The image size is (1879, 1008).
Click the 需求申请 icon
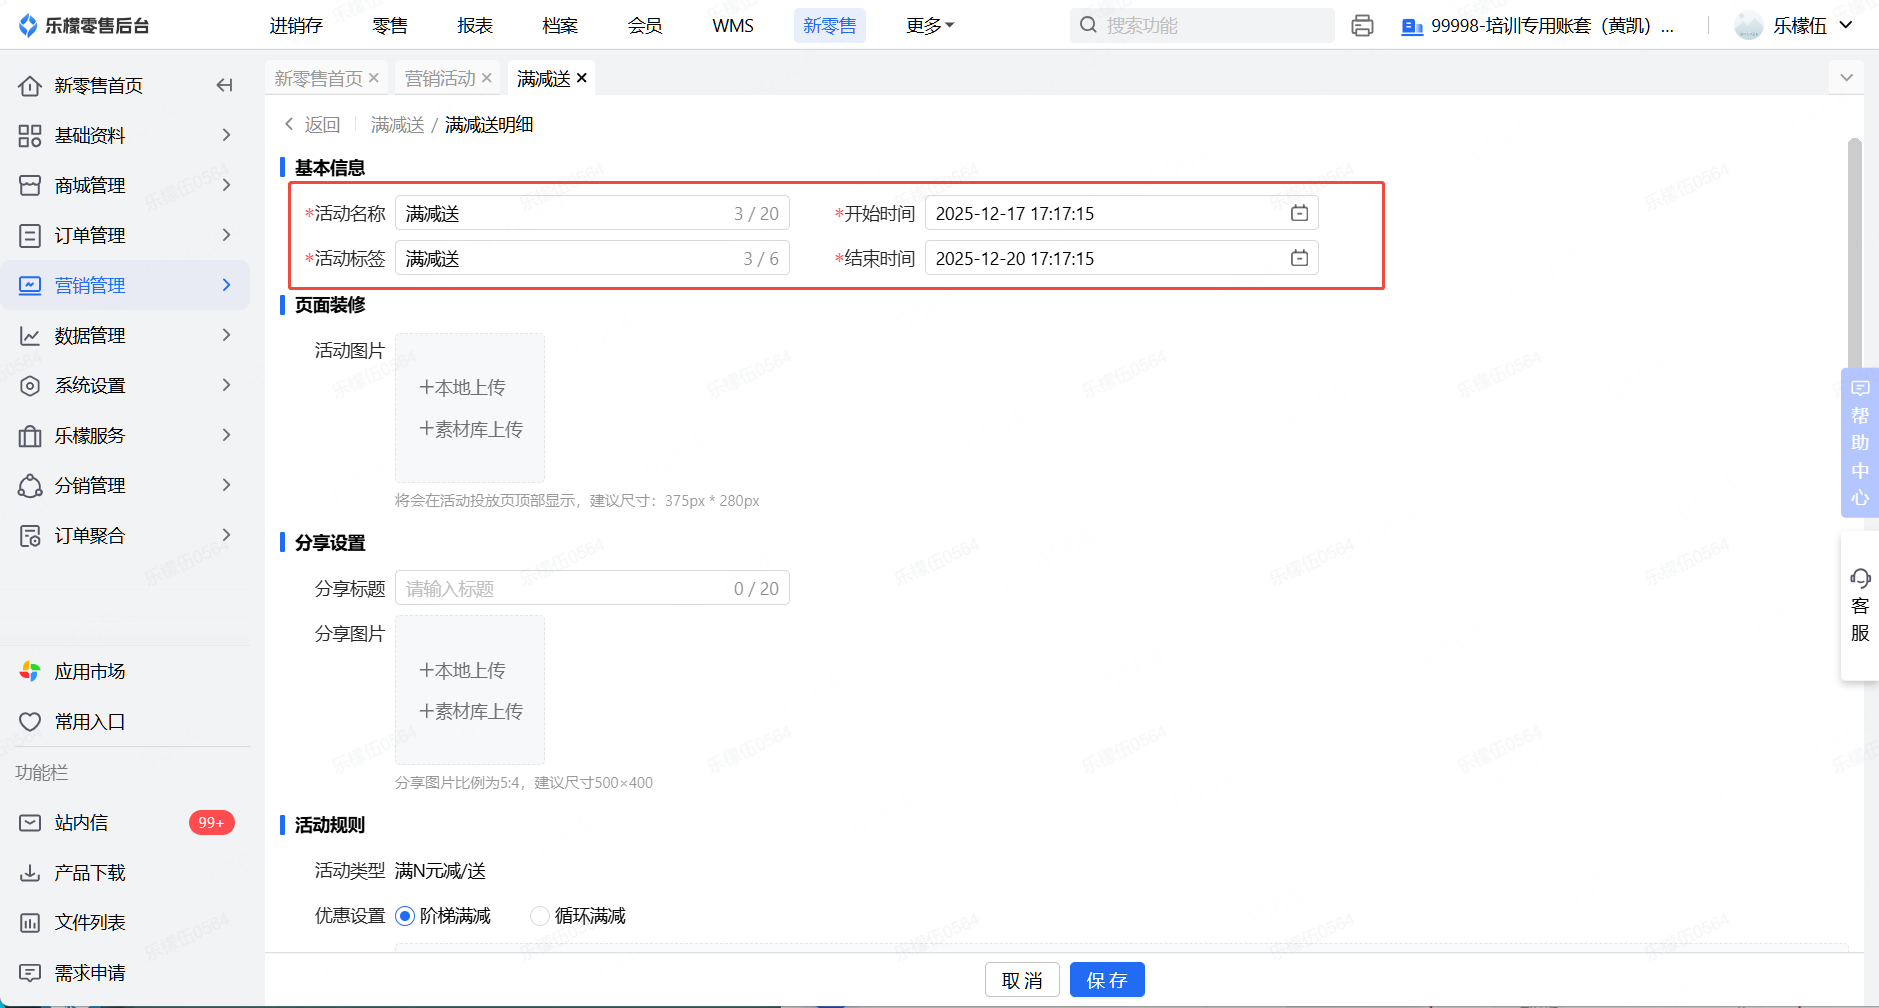pyautogui.click(x=30, y=973)
